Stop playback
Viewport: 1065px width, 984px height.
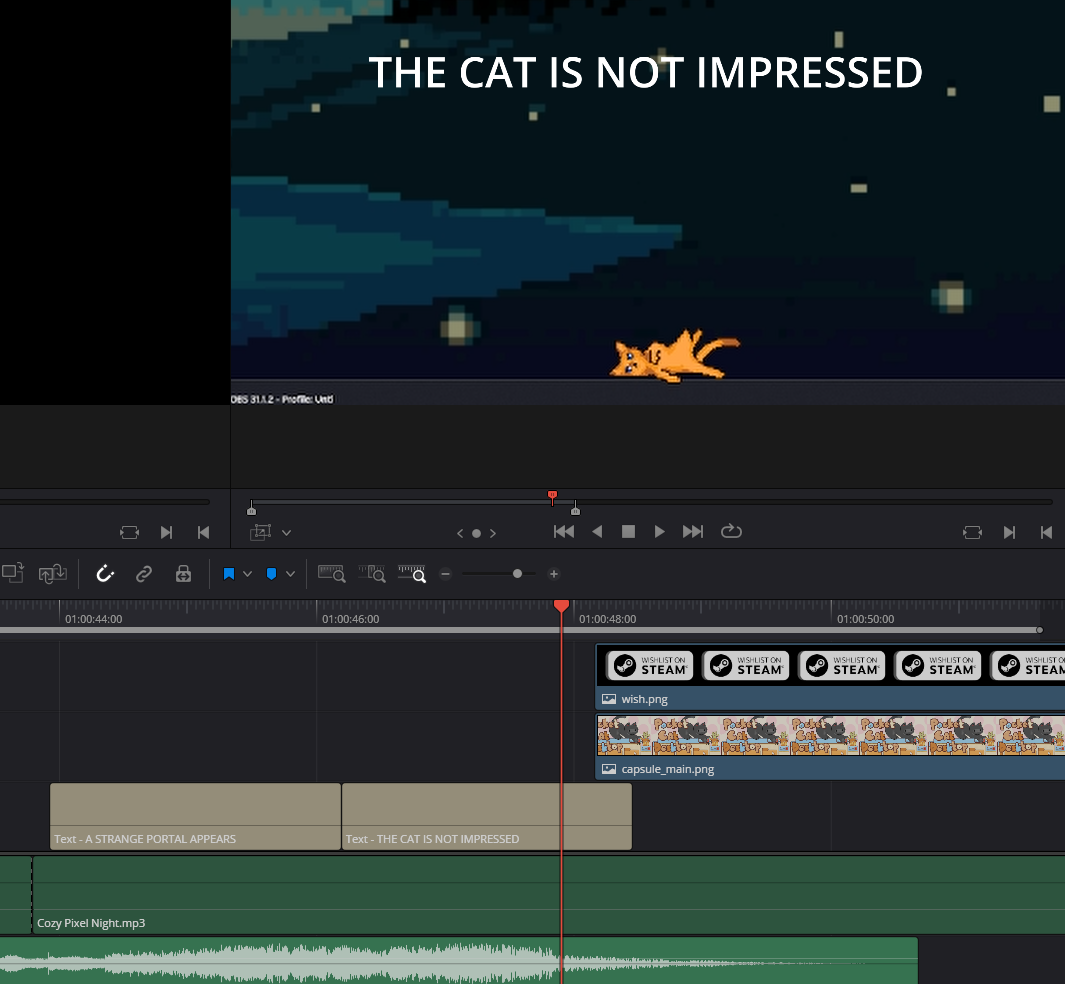click(628, 532)
